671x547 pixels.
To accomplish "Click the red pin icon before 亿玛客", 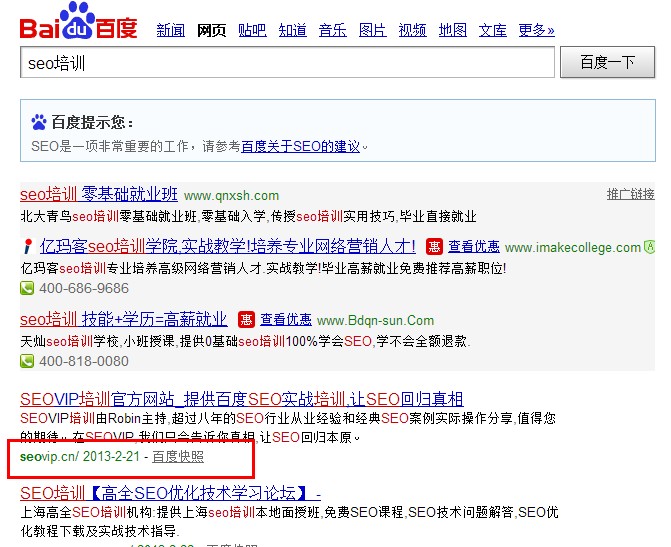I will tap(28, 247).
